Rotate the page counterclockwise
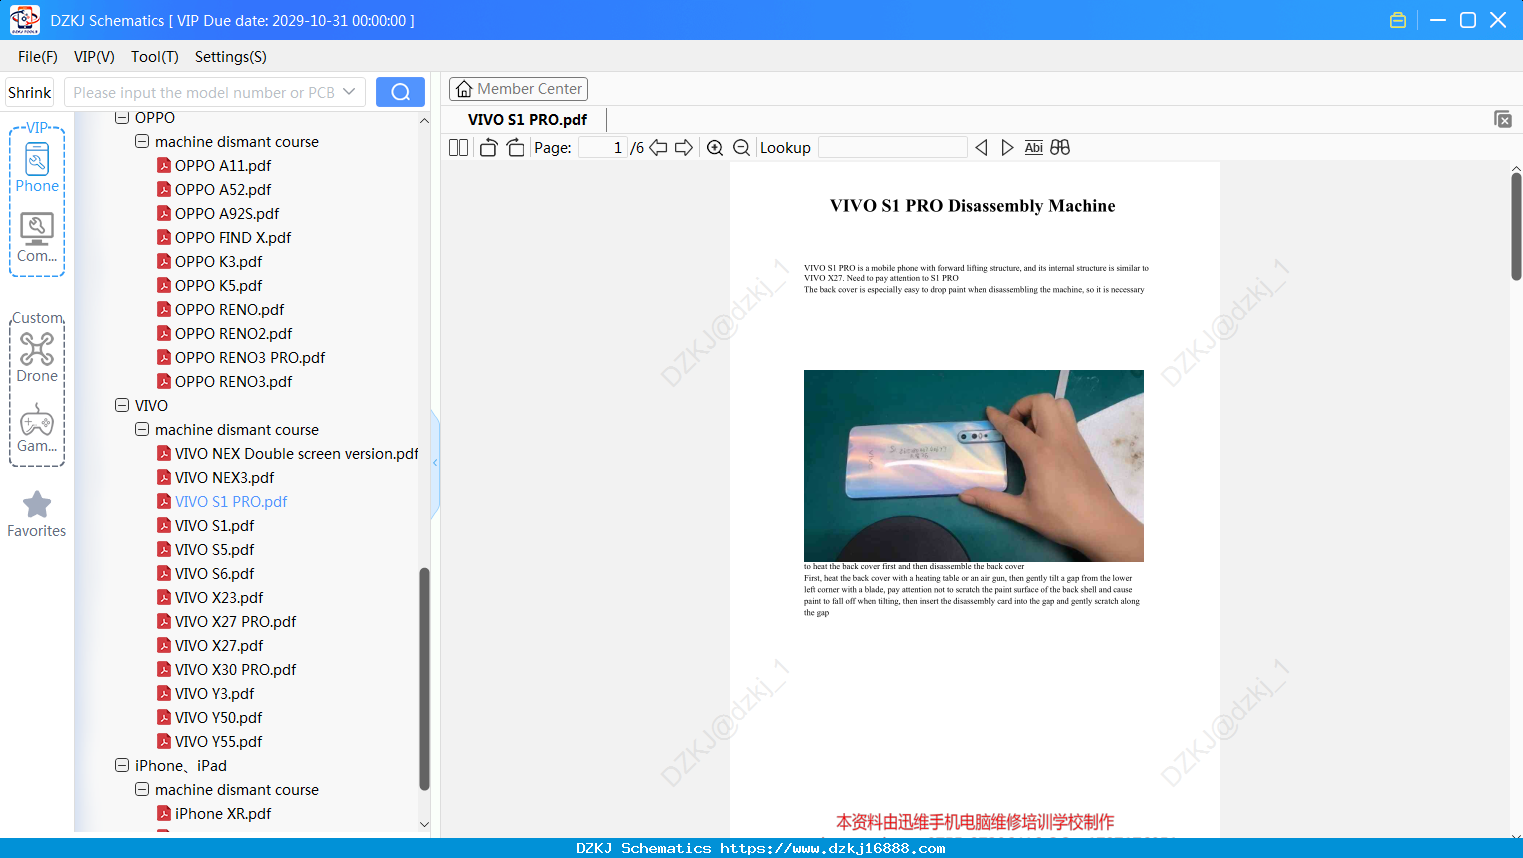1523x858 pixels. point(488,148)
